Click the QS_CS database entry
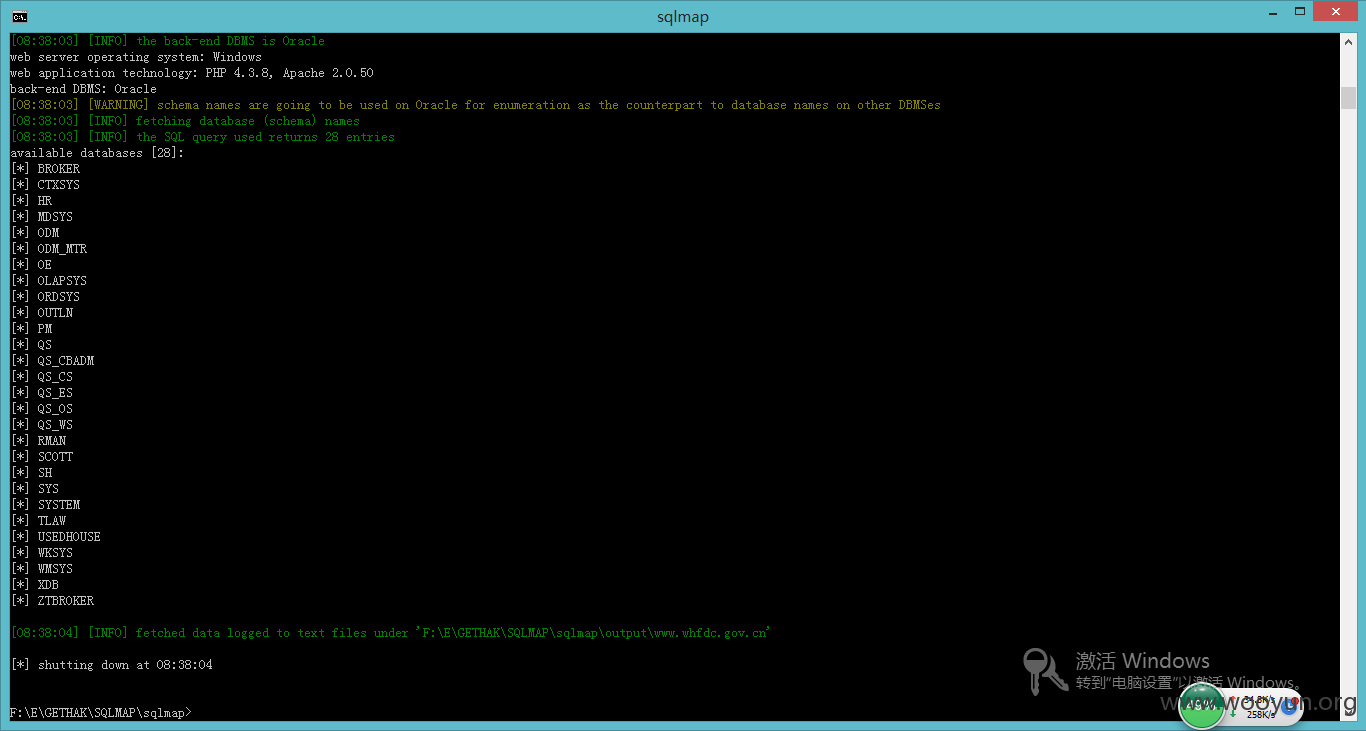The width and height of the screenshot is (1366, 731). 42,377
